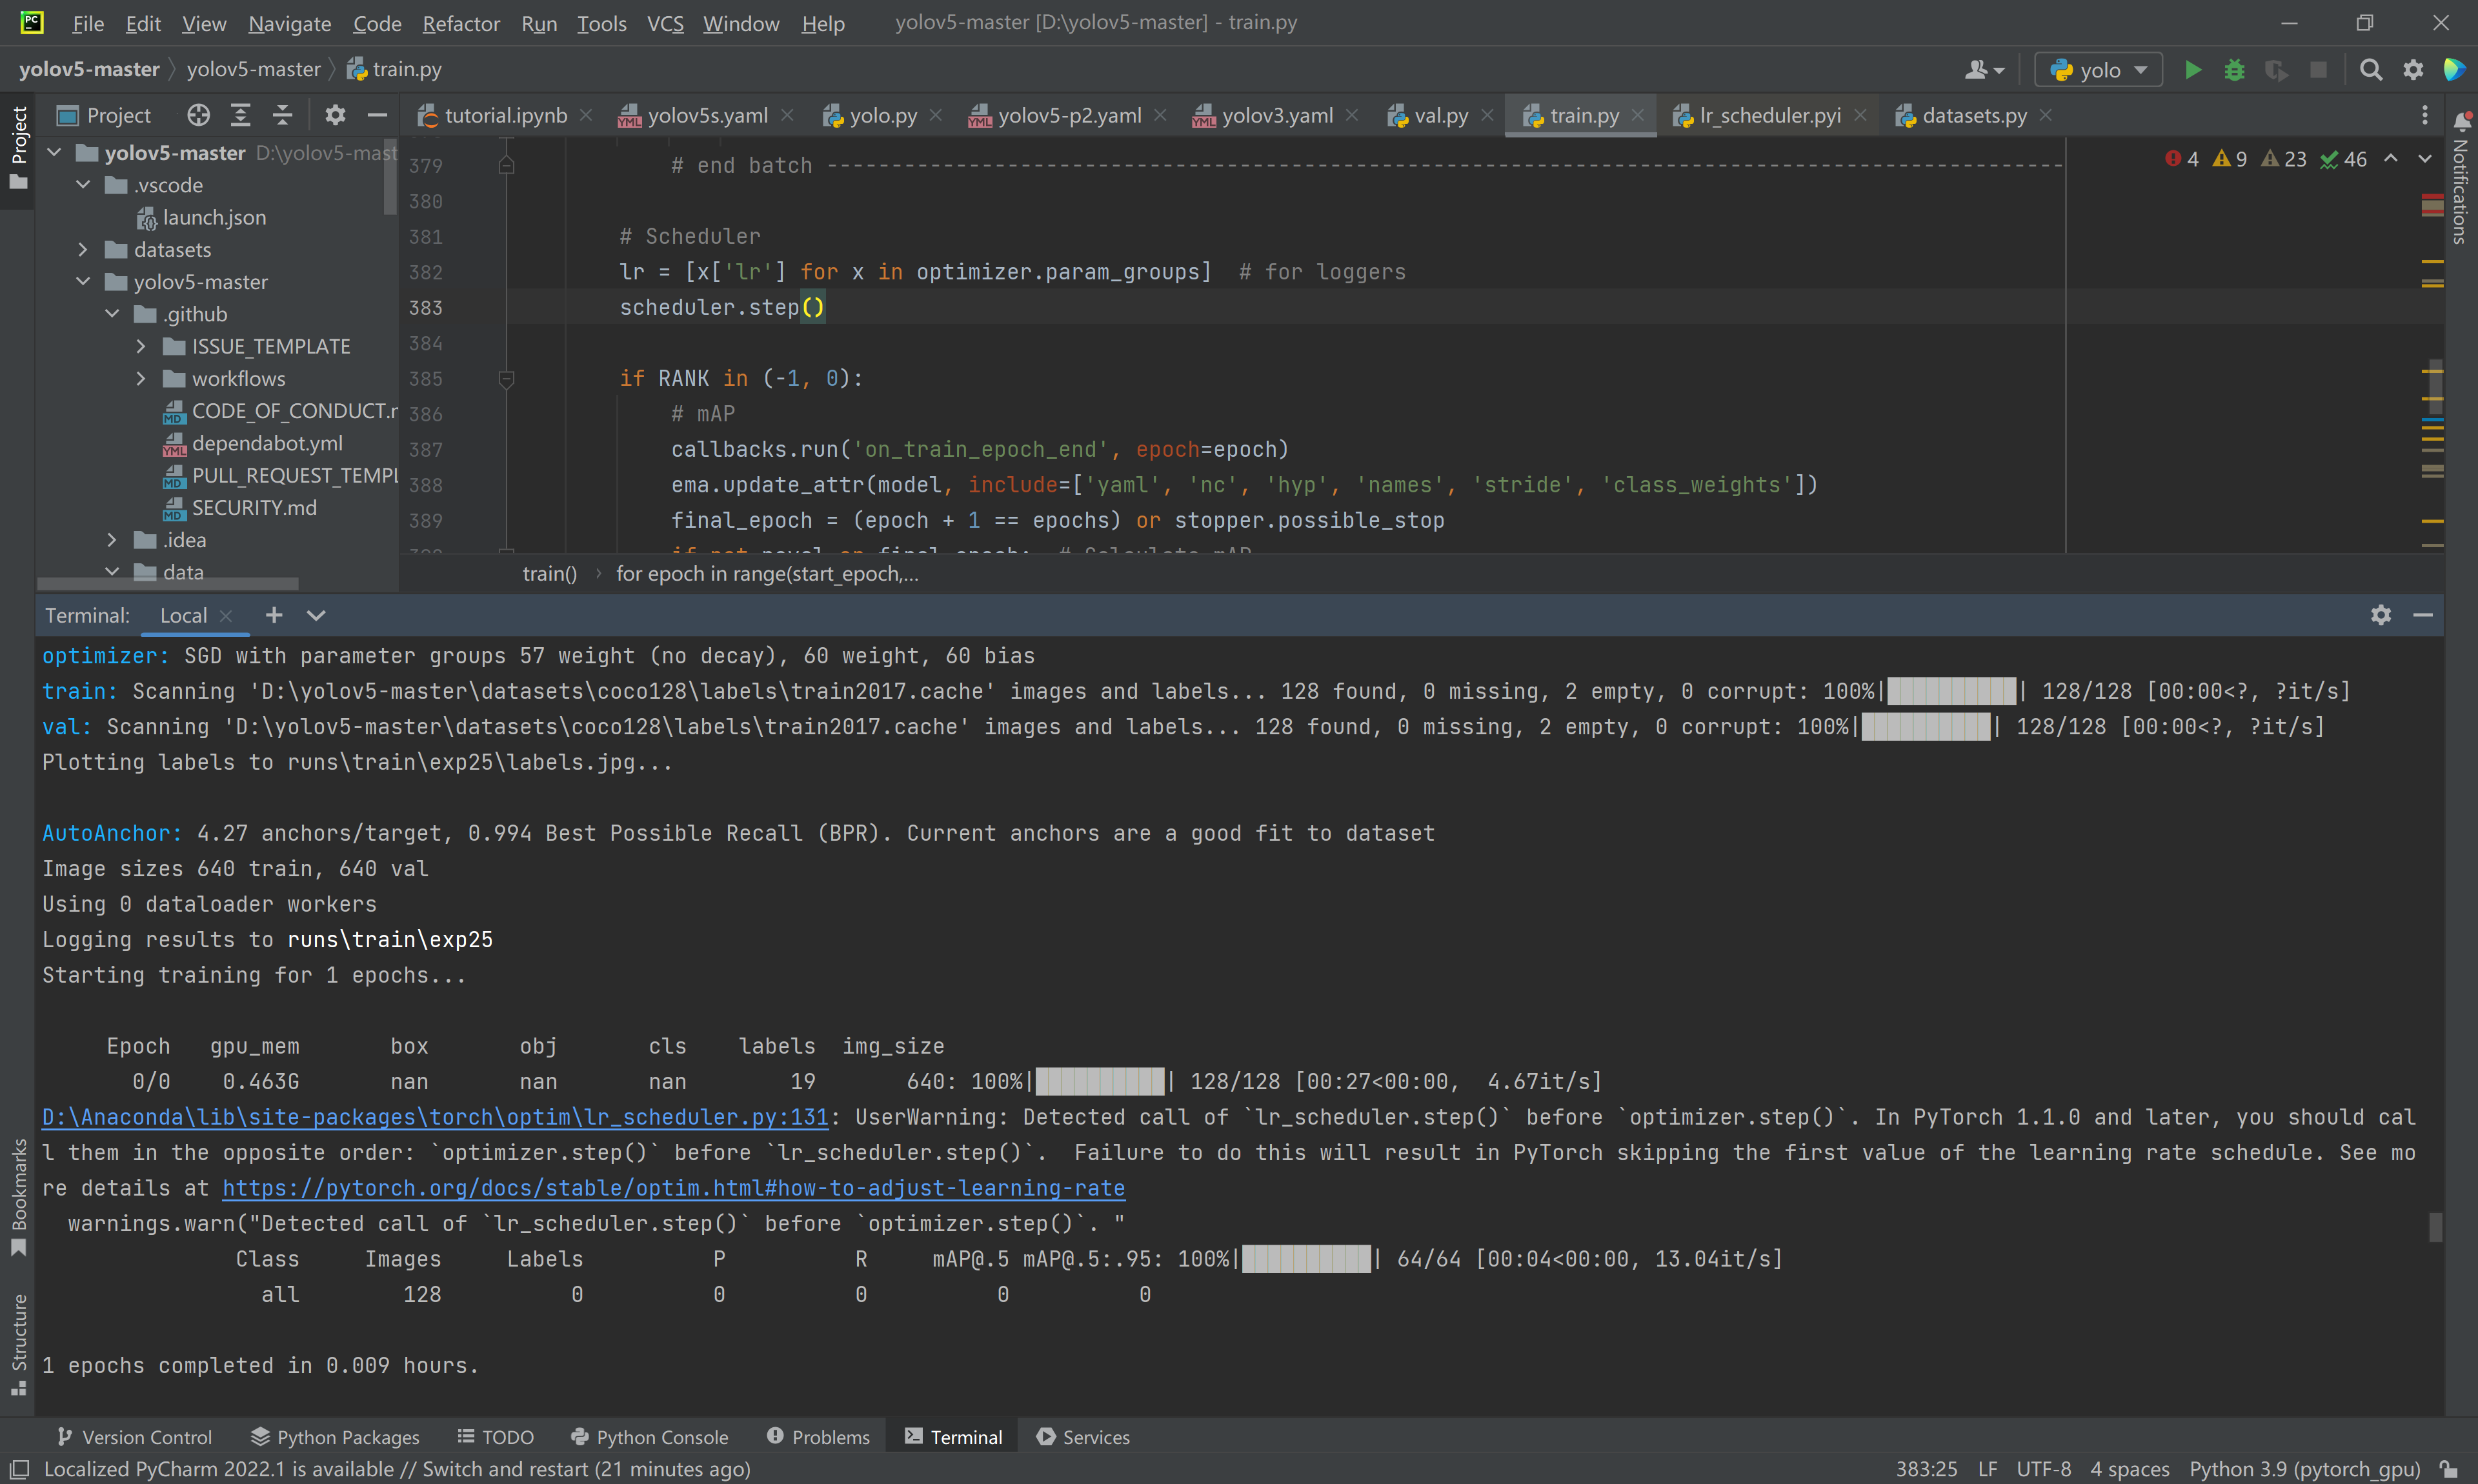This screenshot has height=1484, width=2478.
Task: Switch to the val.py editor tab
Action: (x=1441, y=115)
